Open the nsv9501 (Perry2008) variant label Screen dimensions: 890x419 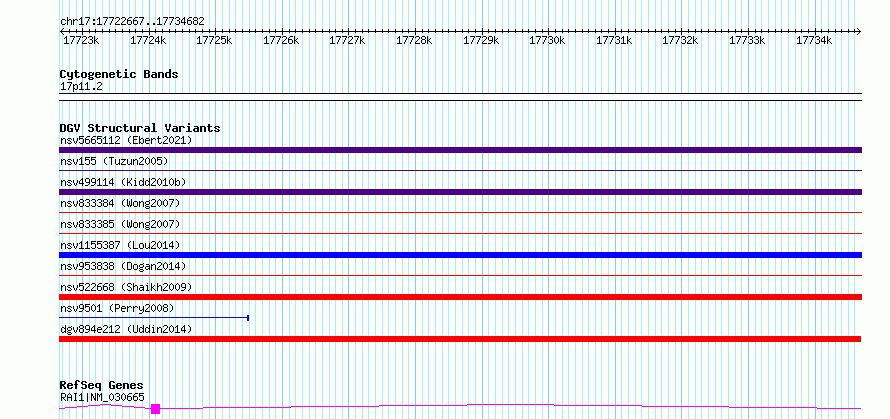pyautogui.click(x=117, y=308)
